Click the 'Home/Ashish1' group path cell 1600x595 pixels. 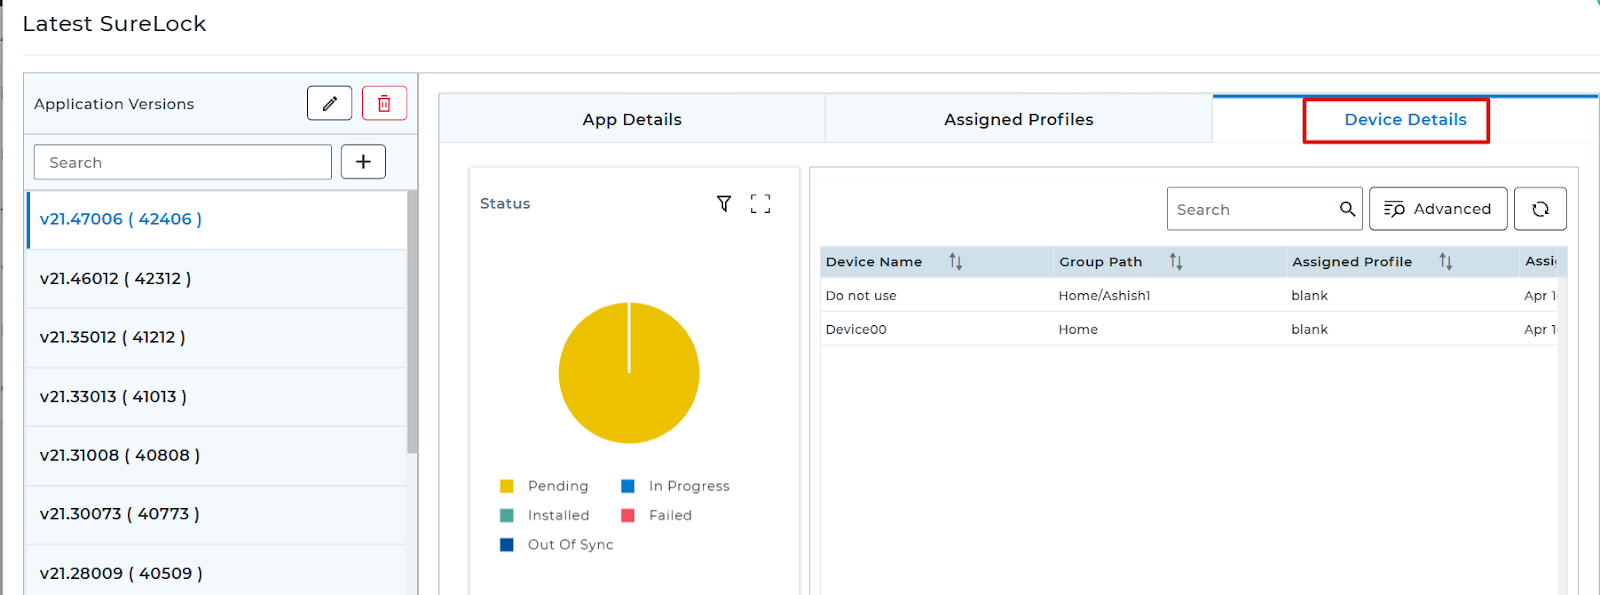point(1104,296)
